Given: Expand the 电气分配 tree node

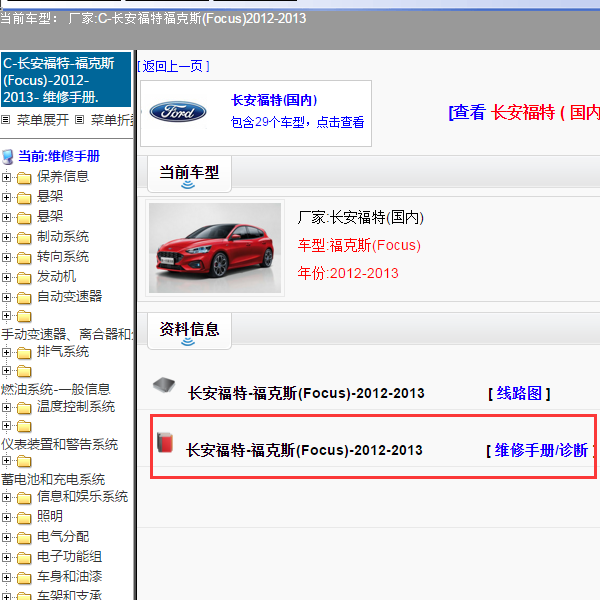Looking at the screenshot, I should 6,537.
